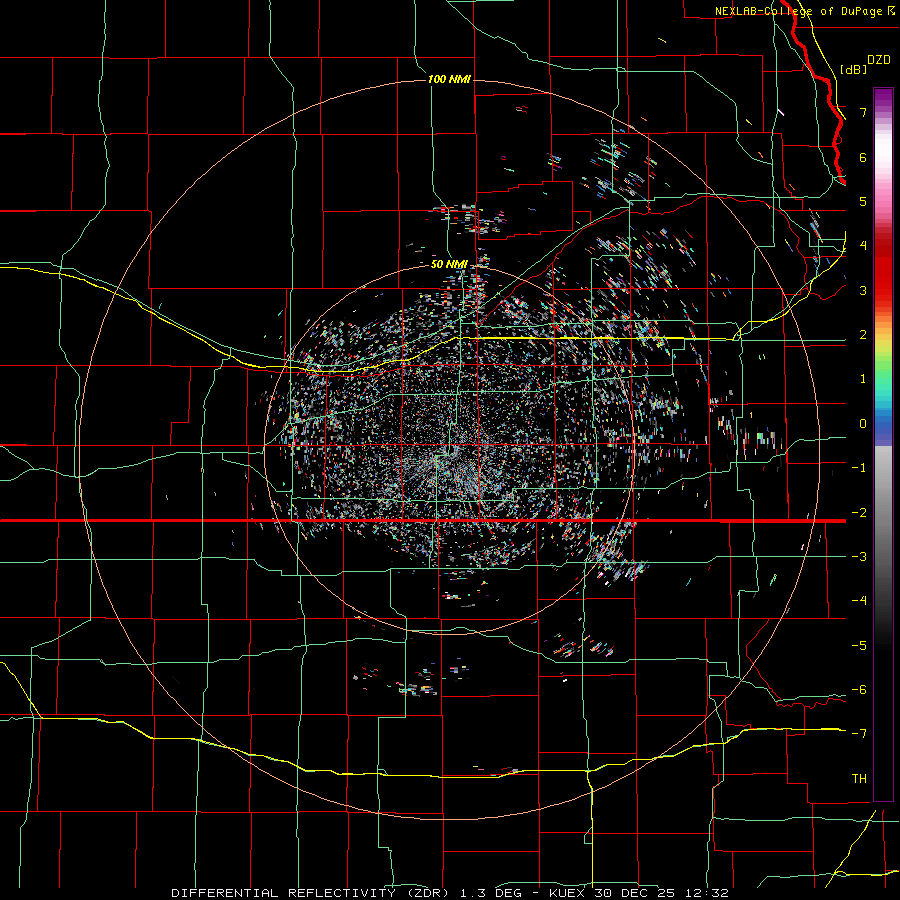Click the -7 value on the scale
Image resolution: width=900 pixels, height=900 pixels.
click(x=859, y=734)
